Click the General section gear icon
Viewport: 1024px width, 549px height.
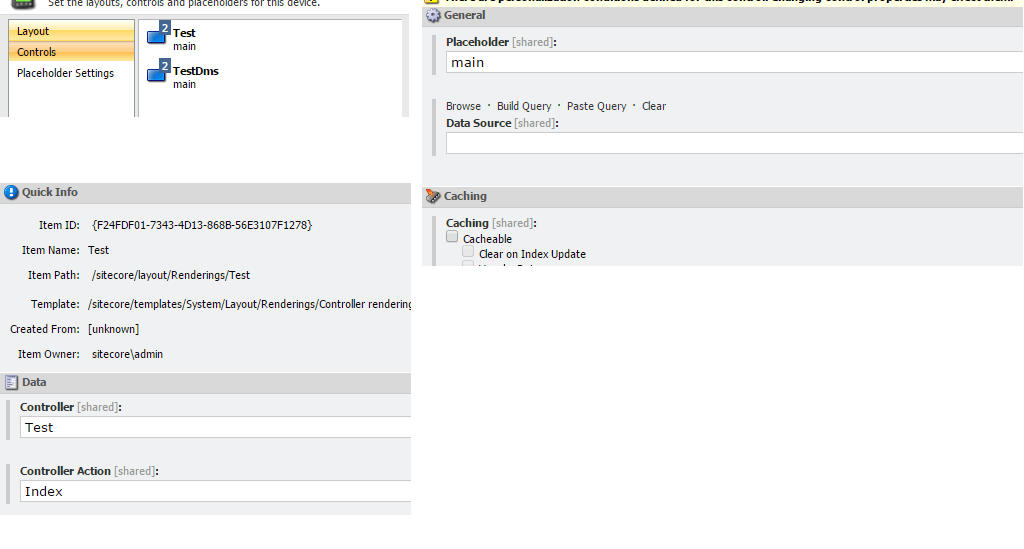click(x=433, y=15)
